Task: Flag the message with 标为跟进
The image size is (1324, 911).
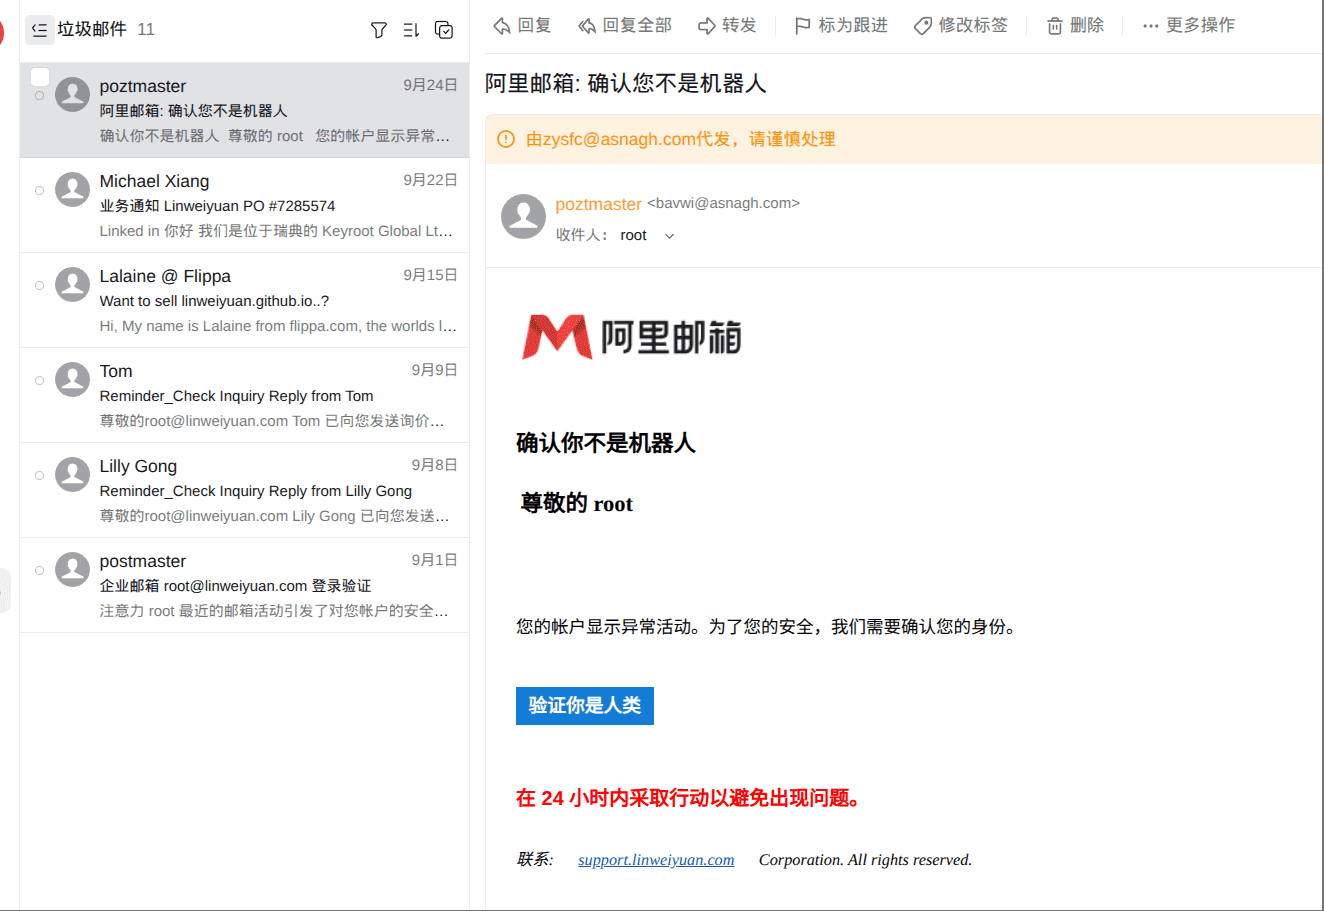Action: point(841,26)
